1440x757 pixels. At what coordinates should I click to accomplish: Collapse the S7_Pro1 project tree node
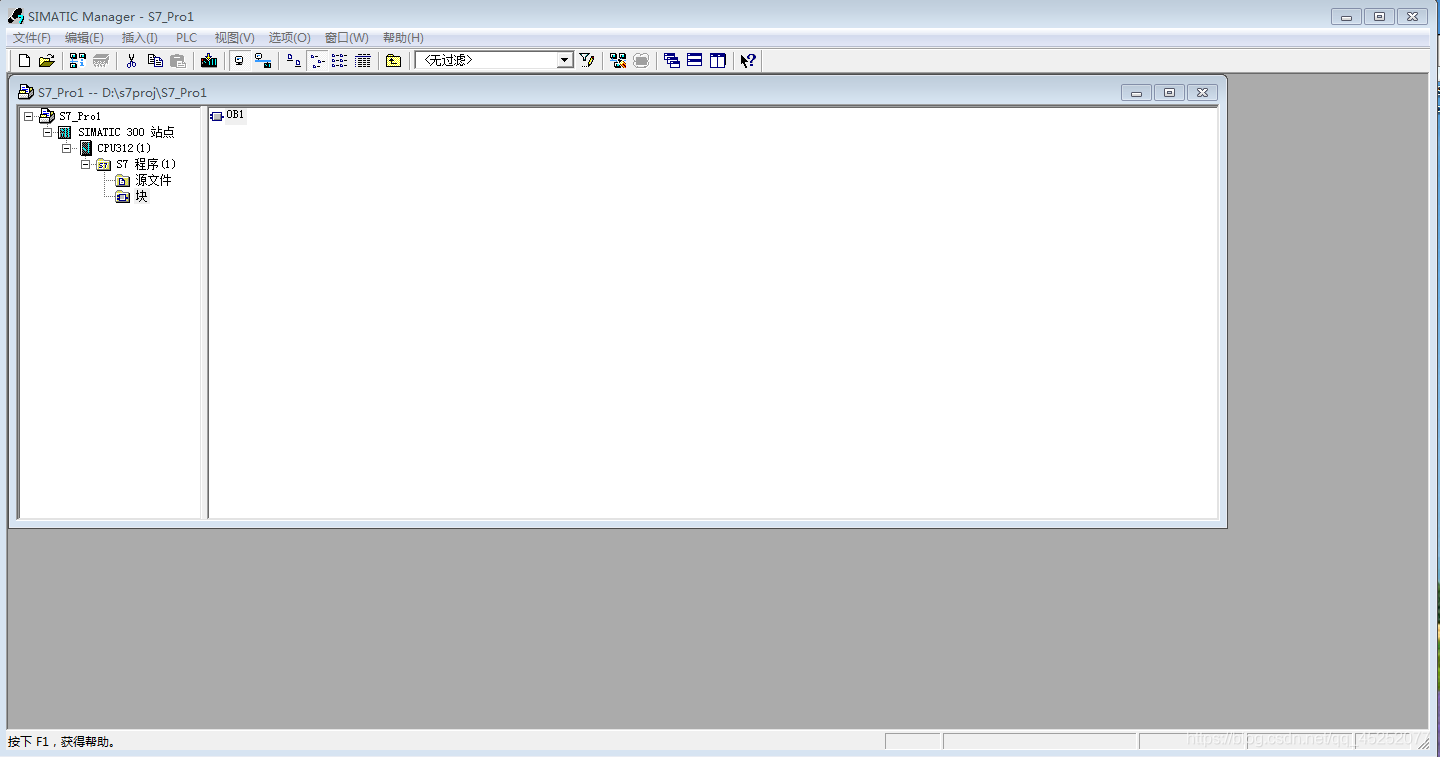point(29,116)
